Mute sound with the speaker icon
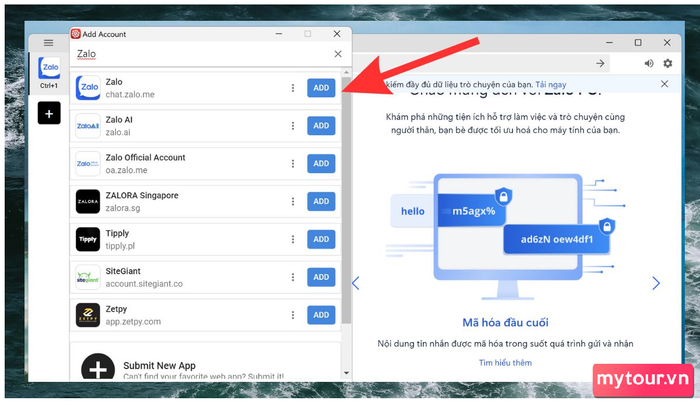Screen dimensions: 700x405 pyautogui.click(x=649, y=63)
